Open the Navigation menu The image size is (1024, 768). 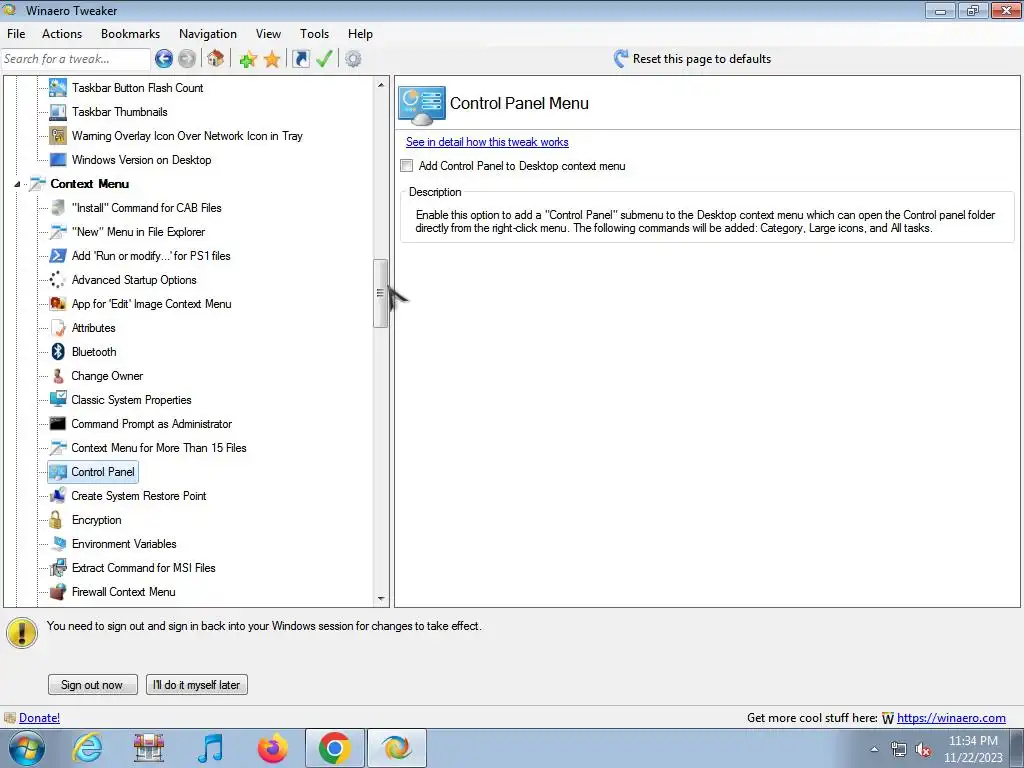coord(208,34)
